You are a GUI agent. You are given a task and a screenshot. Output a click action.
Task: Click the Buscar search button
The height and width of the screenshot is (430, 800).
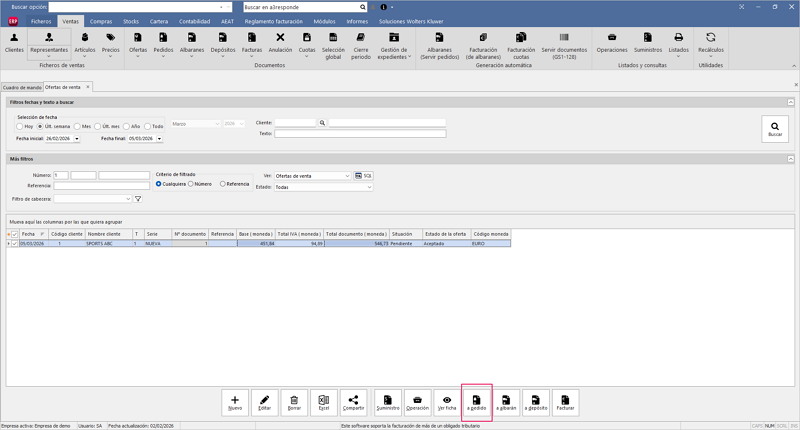(x=774, y=129)
